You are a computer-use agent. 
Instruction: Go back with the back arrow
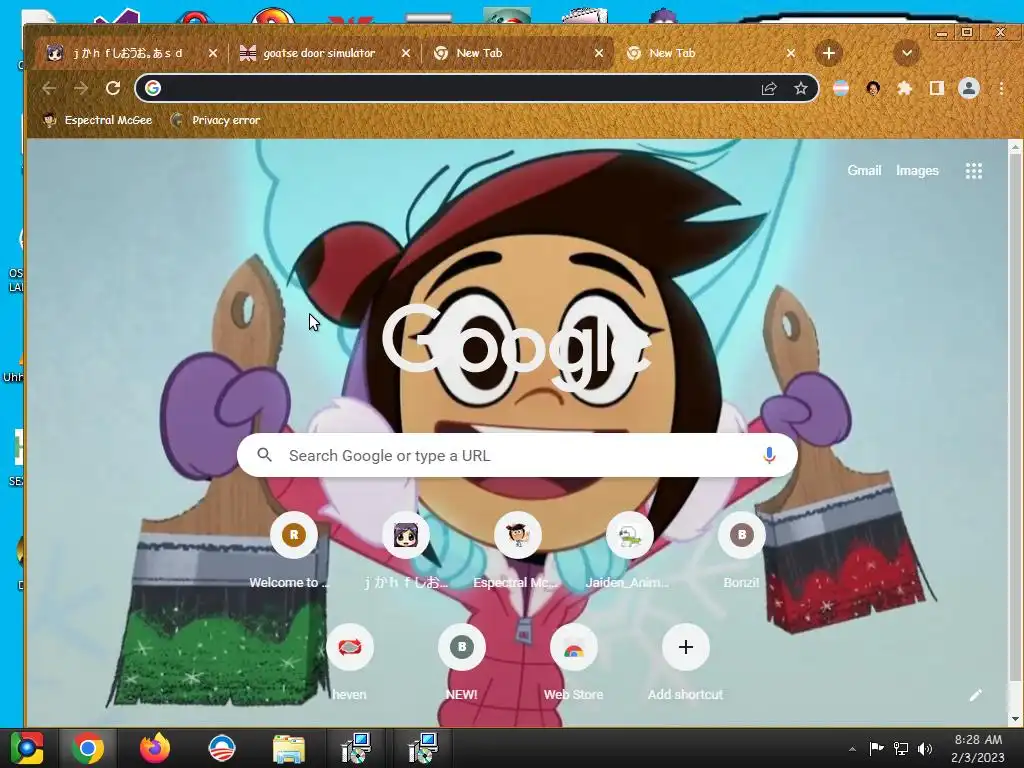point(49,88)
